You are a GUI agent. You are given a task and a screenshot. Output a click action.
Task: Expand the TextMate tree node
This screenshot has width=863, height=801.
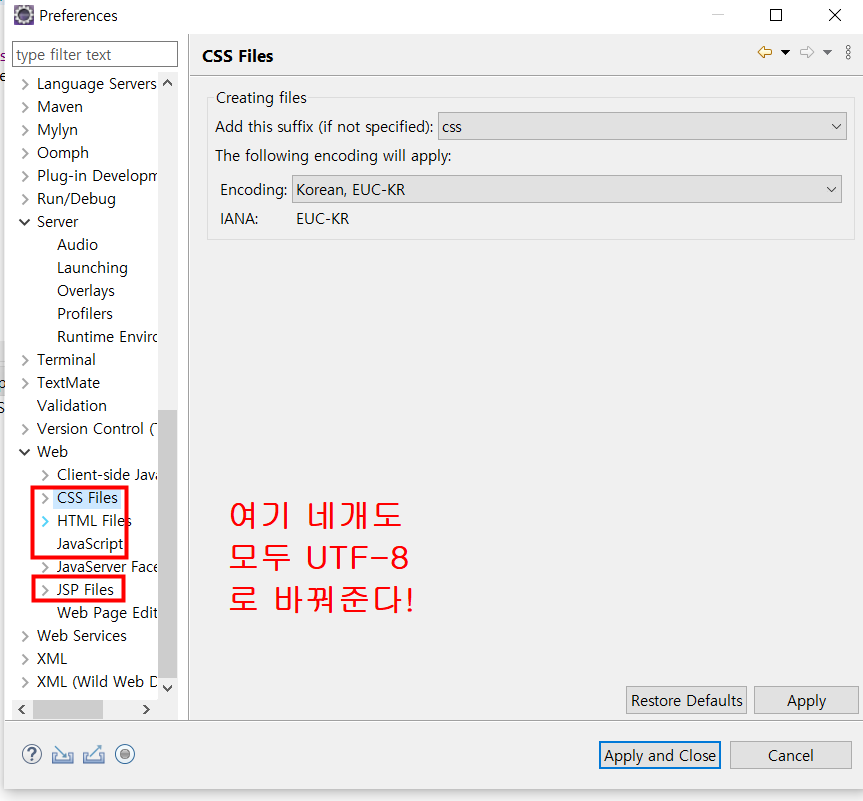click(x=25, y=383)
